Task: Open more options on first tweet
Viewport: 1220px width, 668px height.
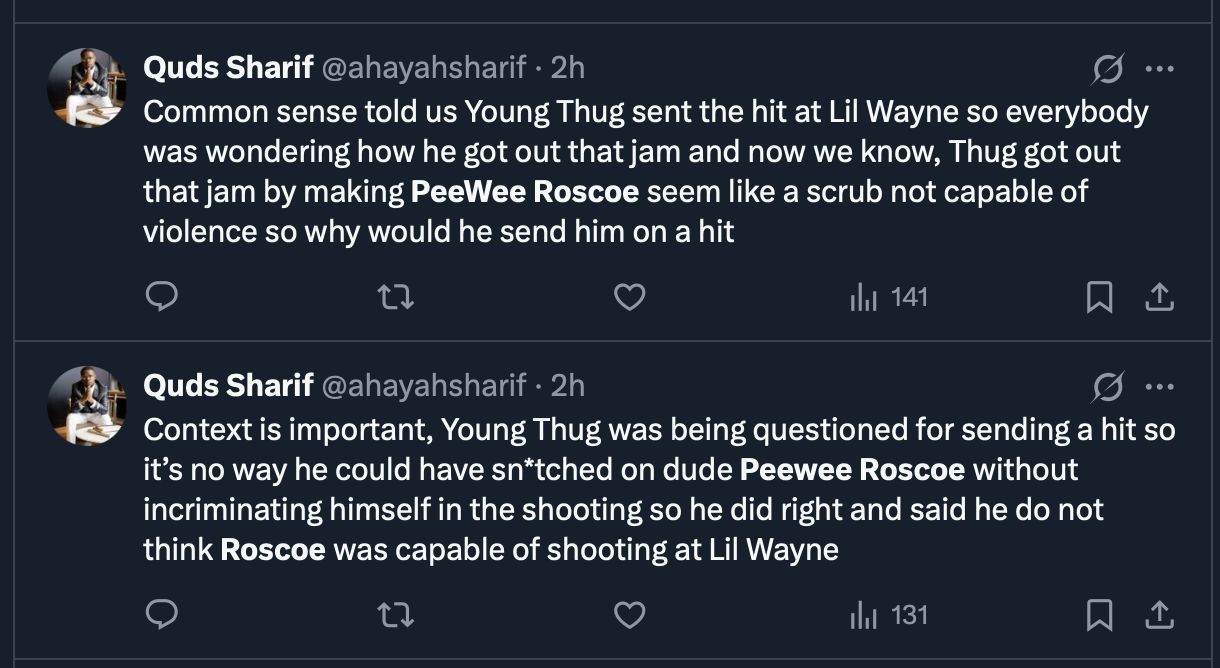Action: point(1159,69)
